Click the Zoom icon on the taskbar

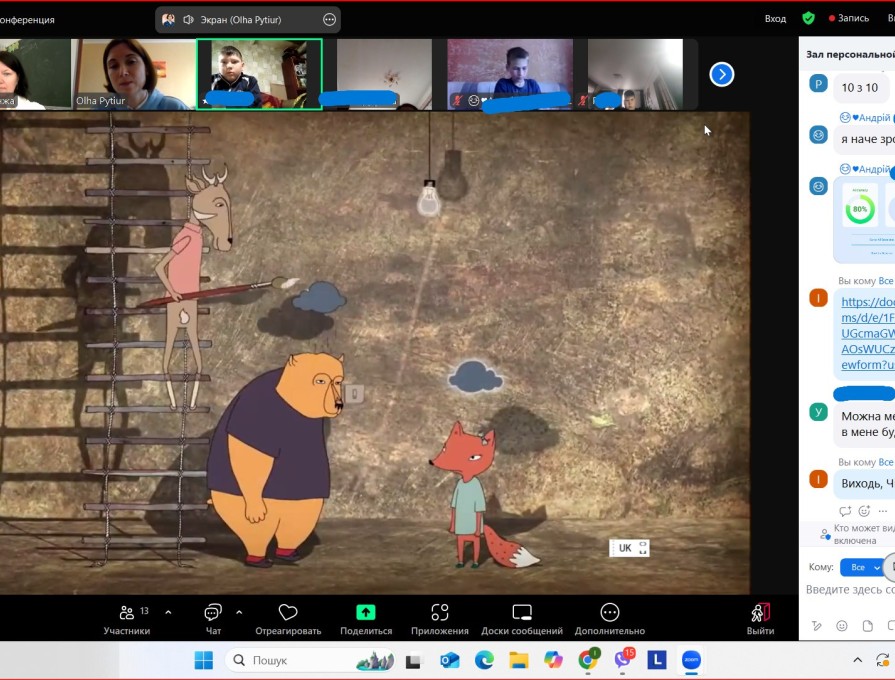click(x=691, y=661)
